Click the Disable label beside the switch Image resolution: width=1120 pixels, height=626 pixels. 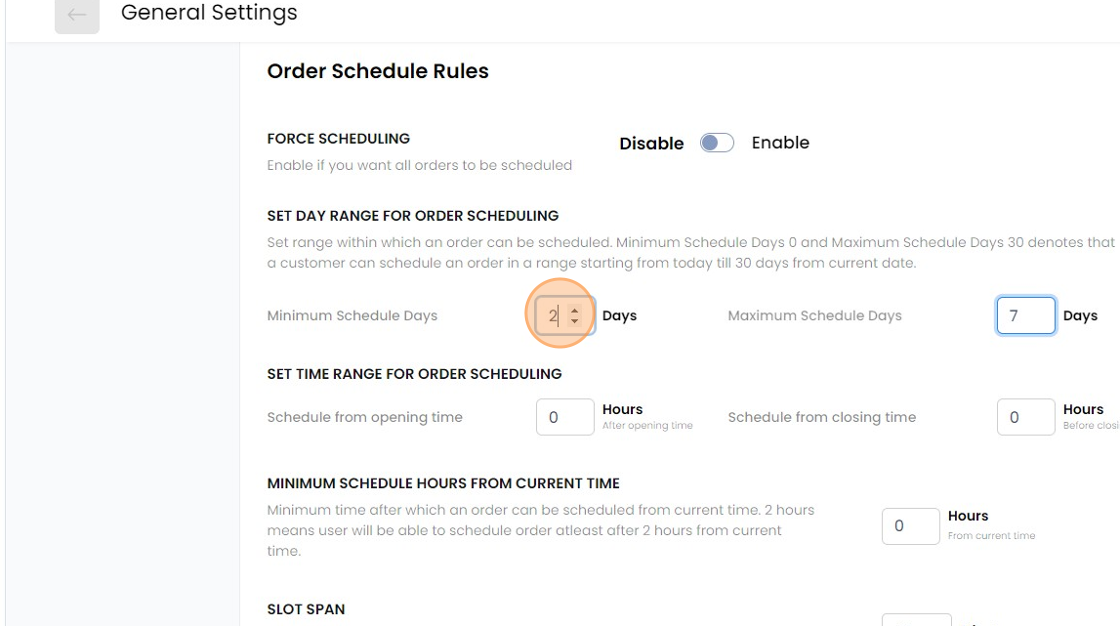[x=651, y=144]
